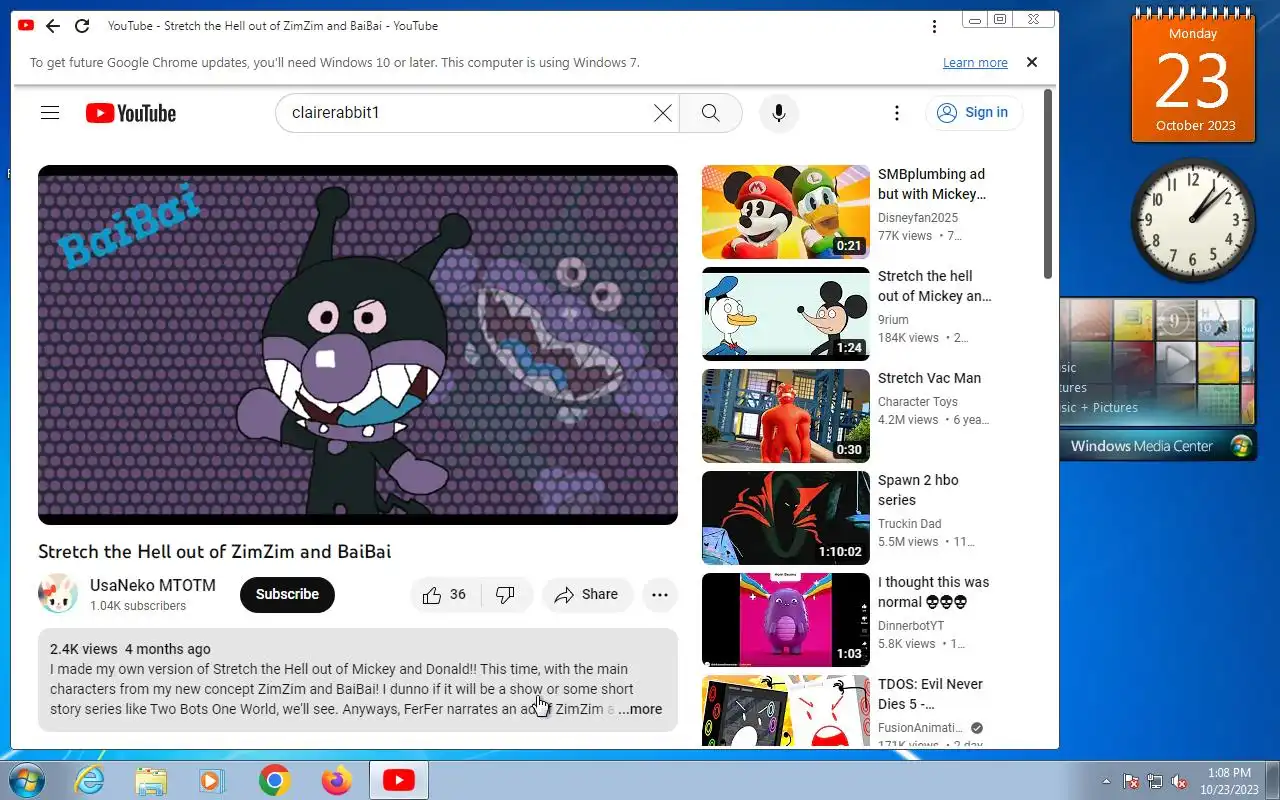Image resolution: width=1280 pixels, height=800 pixels.
Task: Click the analog clock desktop gadget
Action: 1193,220
